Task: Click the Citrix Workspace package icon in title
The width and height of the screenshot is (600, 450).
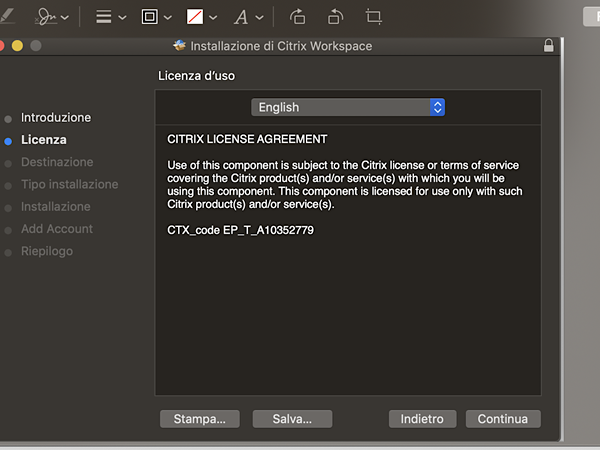Action: click(179, 46)
